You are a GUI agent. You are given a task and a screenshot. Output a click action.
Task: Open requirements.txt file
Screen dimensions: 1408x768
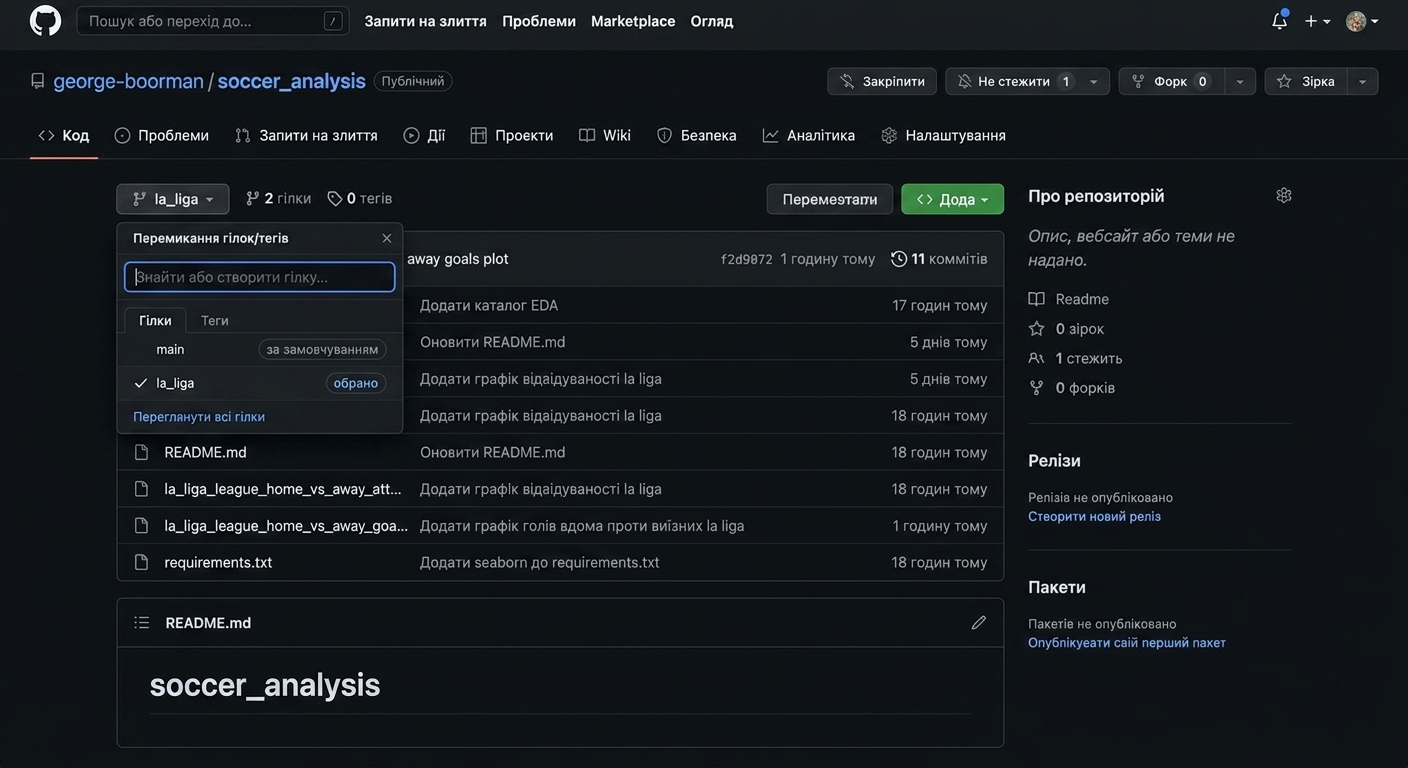pos(218,562)
